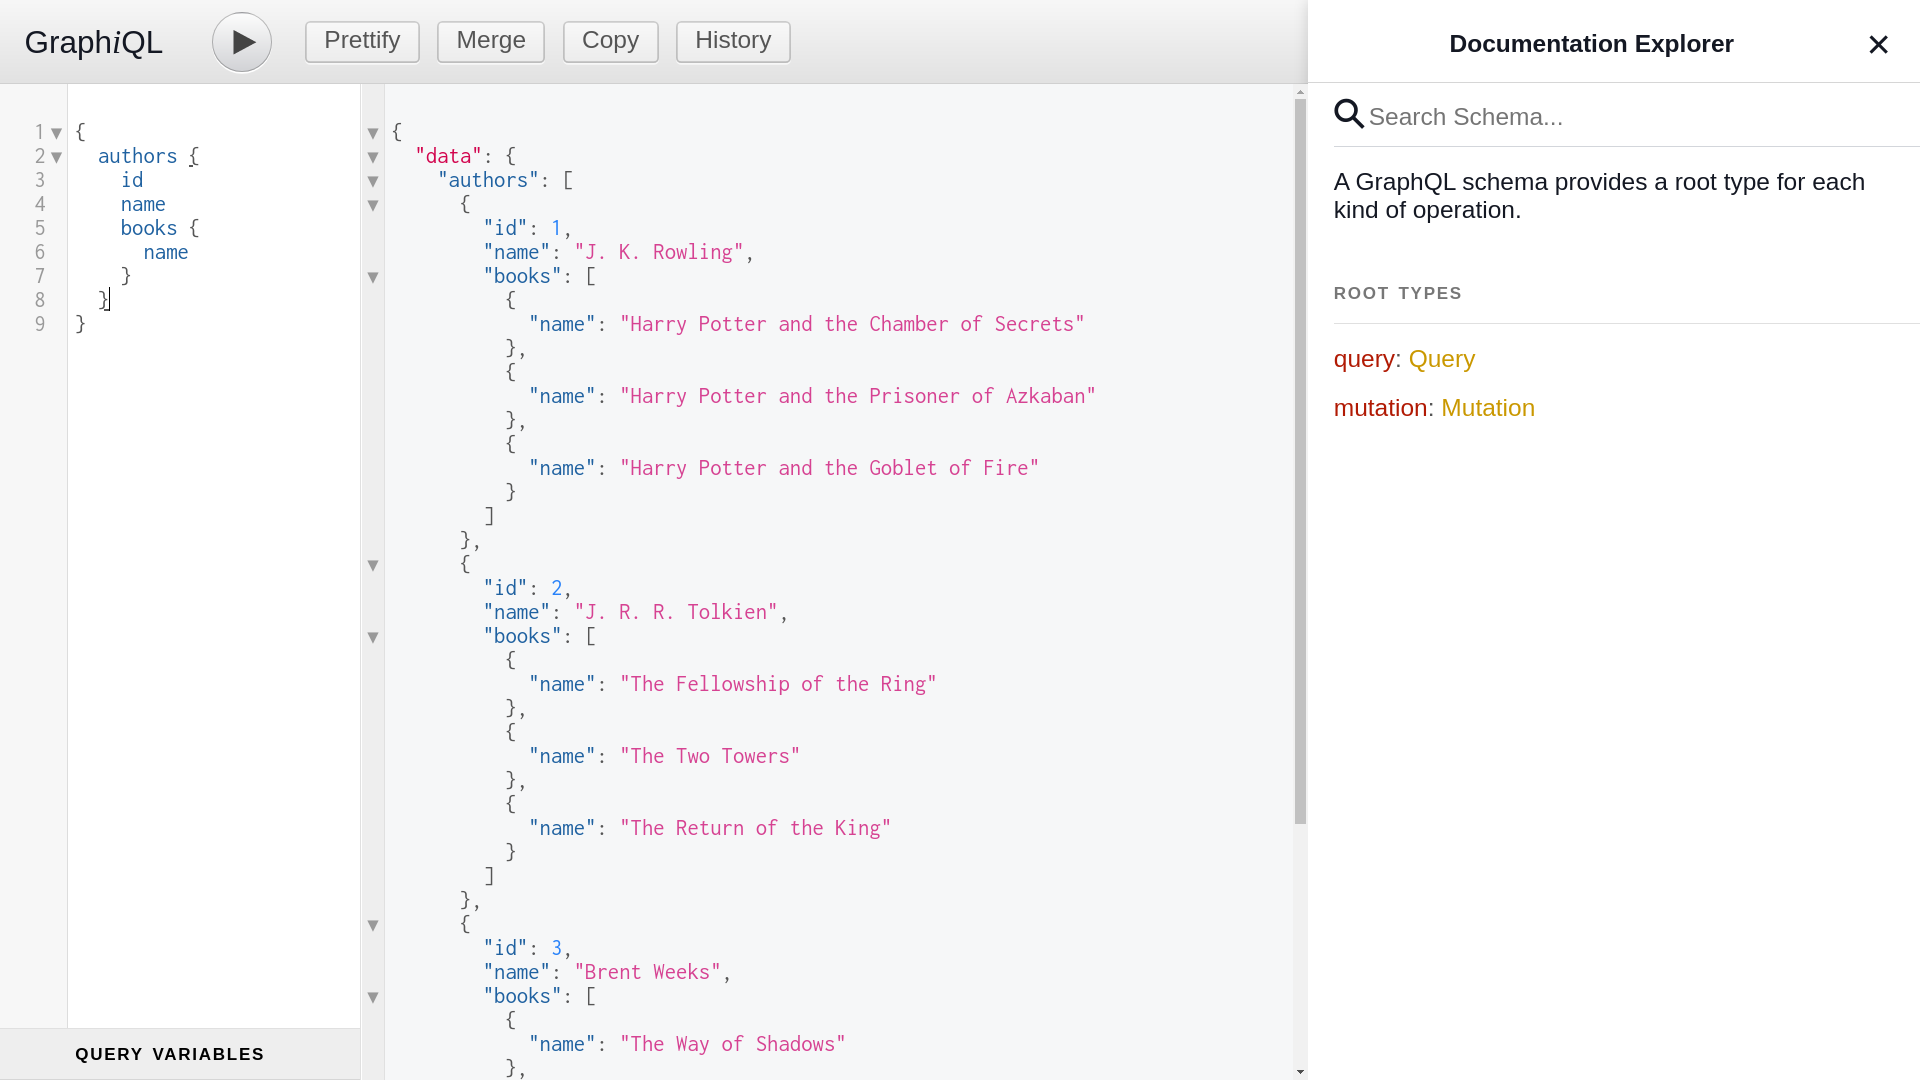Close the Documentation Explorer with the X
Screen dimensions: 1920x1080
tap(1878, 44)
